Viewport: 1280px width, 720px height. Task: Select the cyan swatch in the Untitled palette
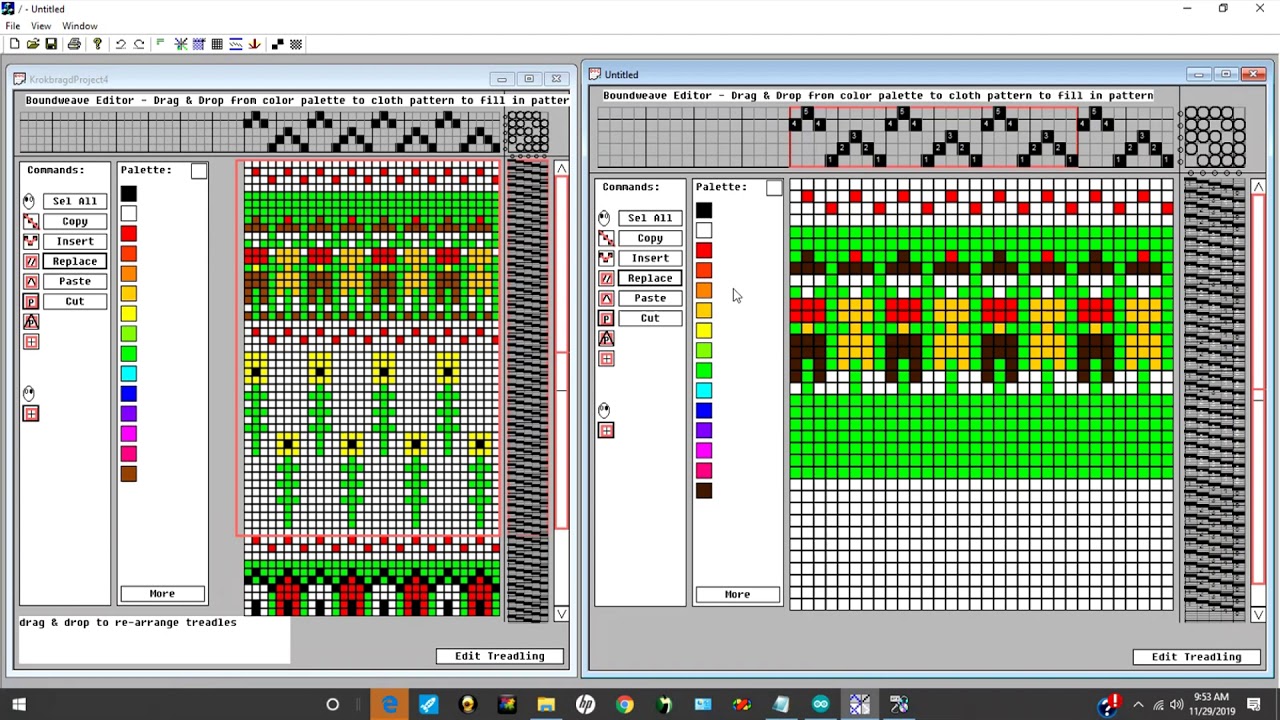pos(704,390)
